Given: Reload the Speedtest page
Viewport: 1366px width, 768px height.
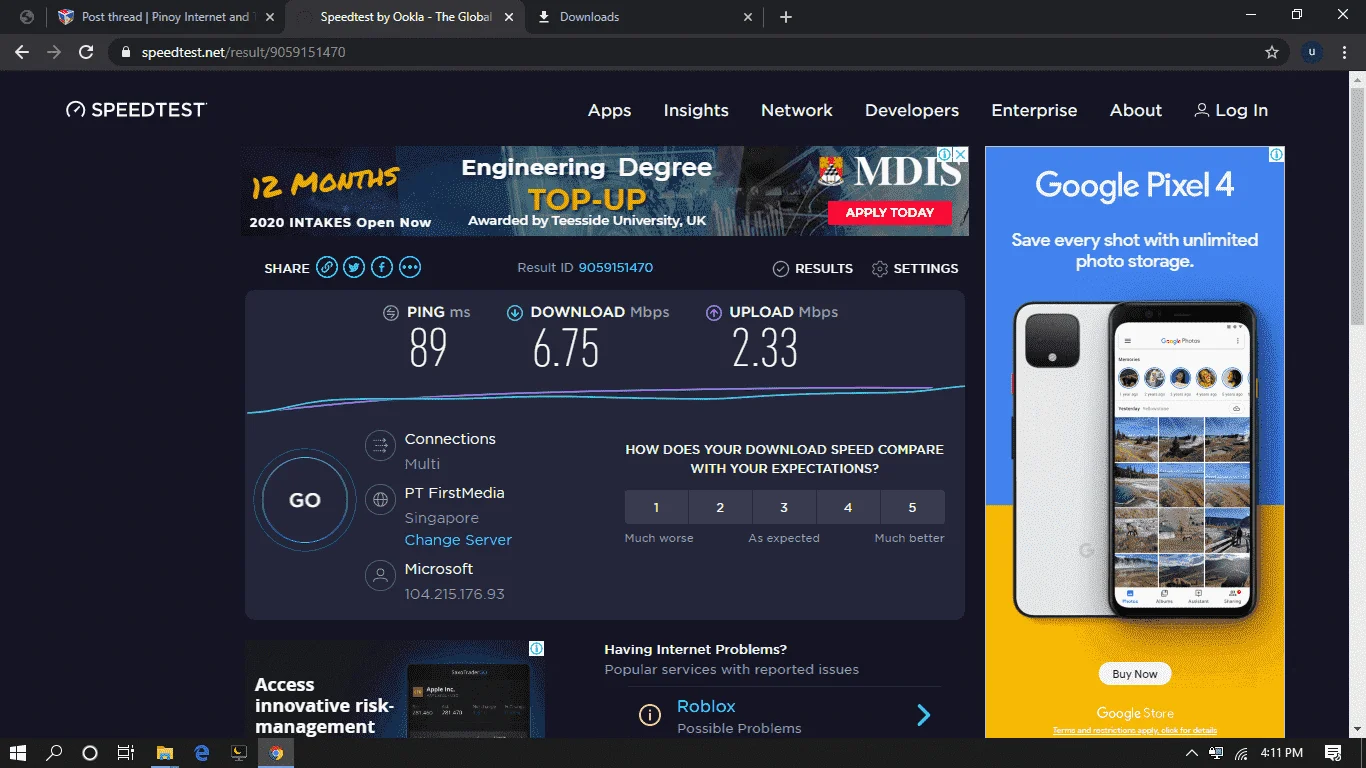Looking at the screenshot, I should (x=87, y=52).
